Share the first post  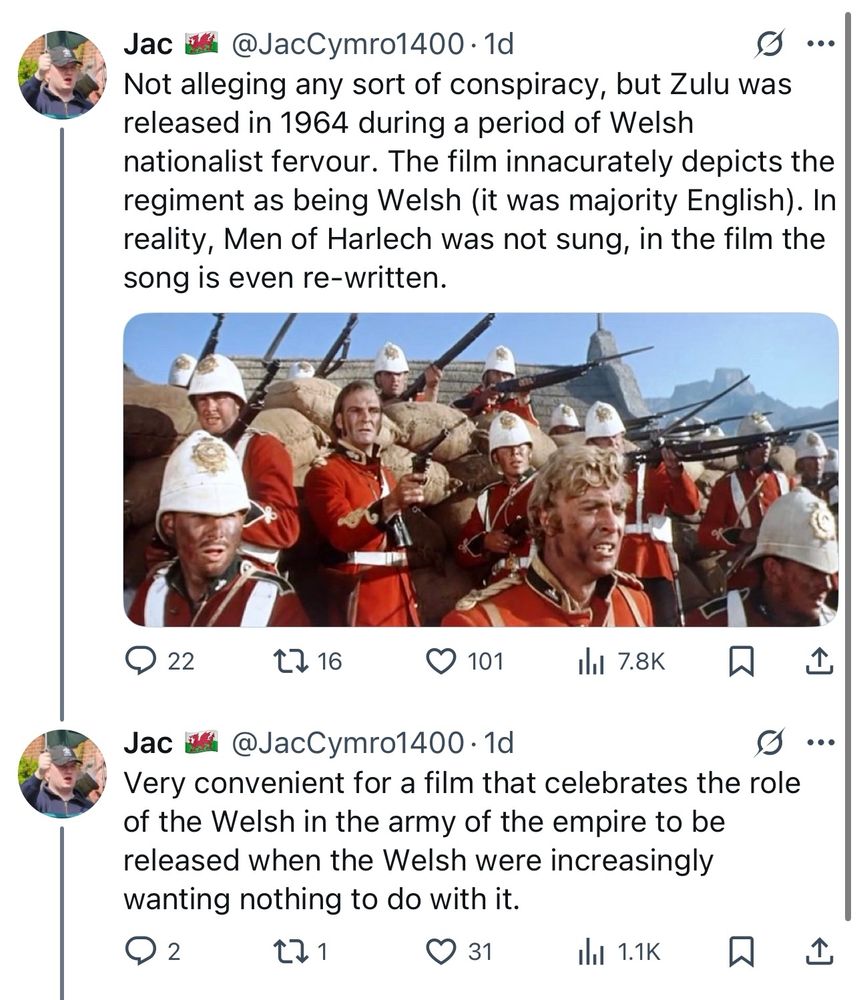pos(819,661)
